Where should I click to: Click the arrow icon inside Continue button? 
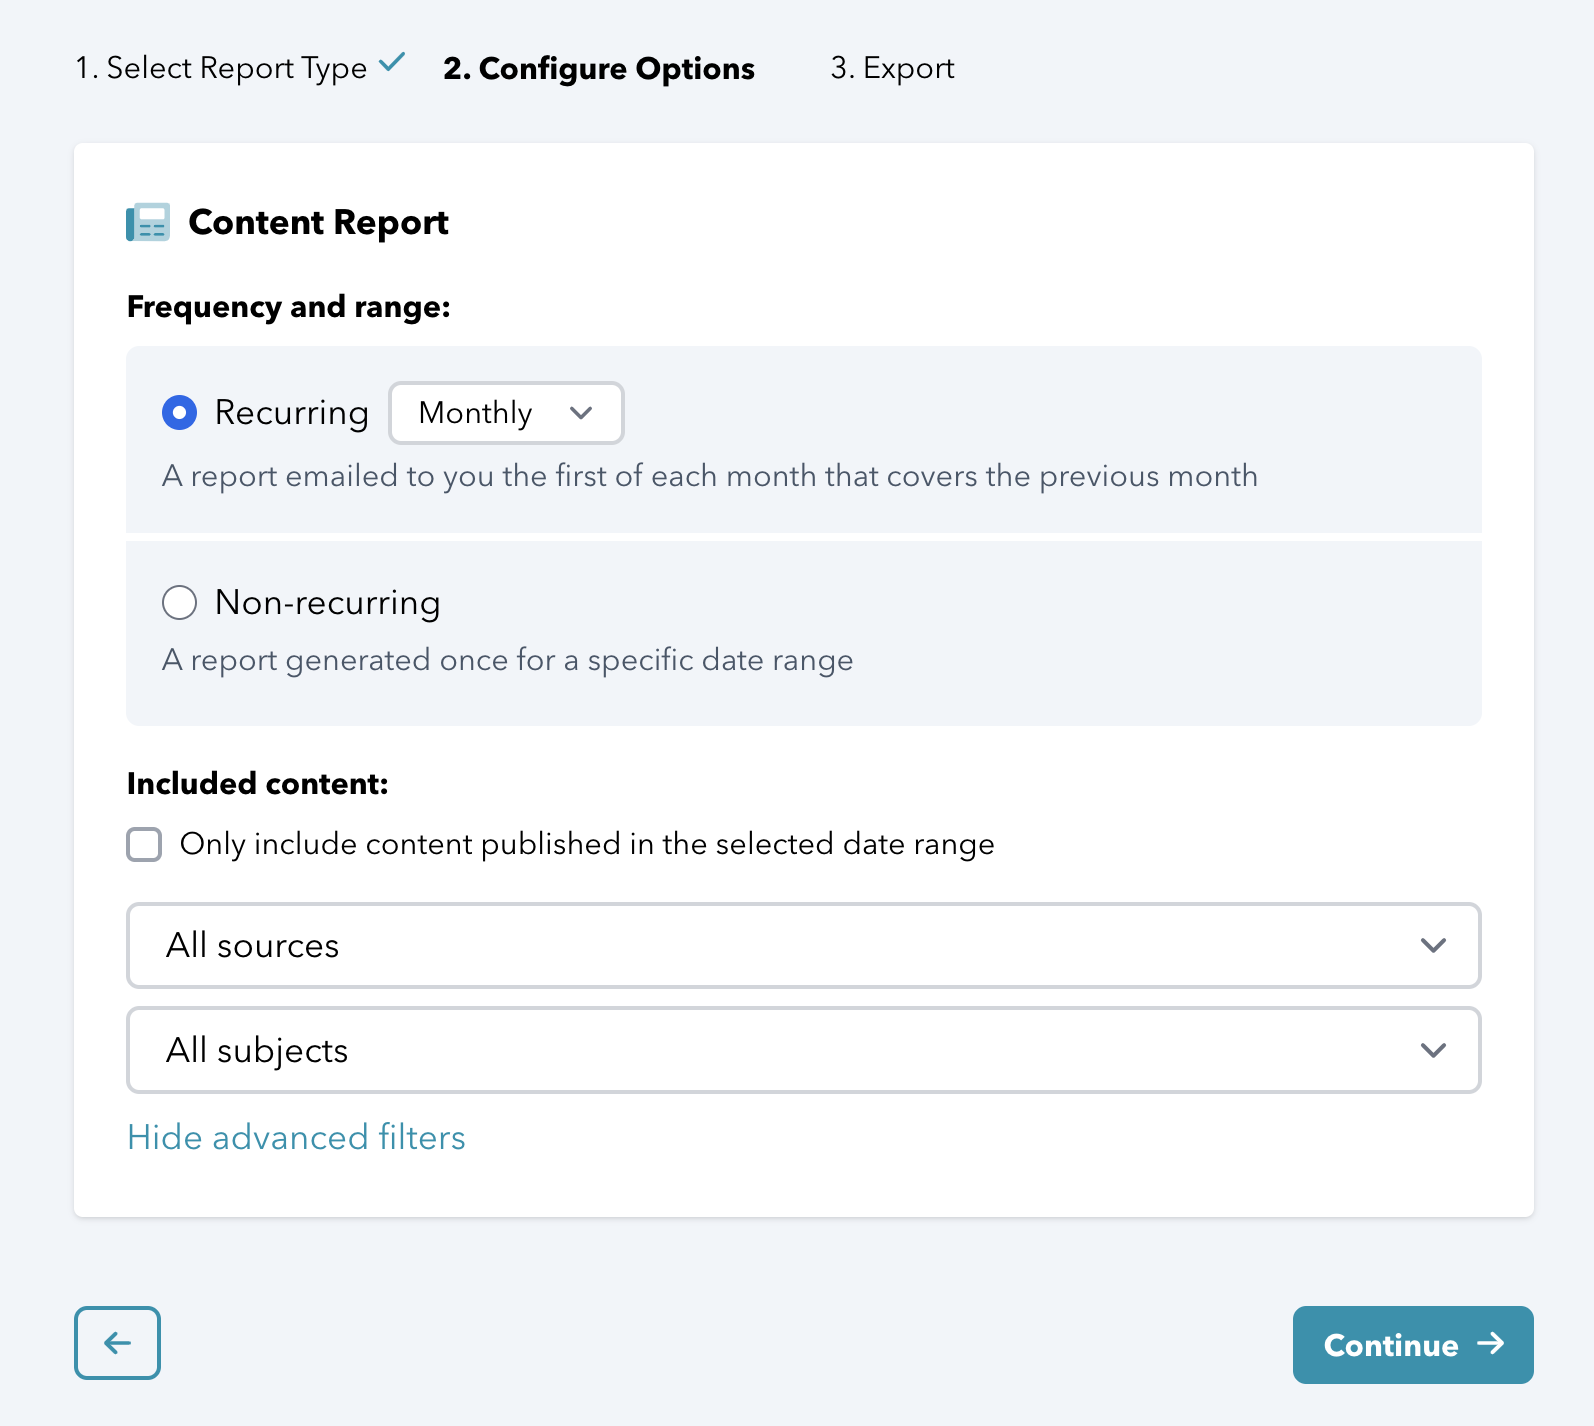point(1490,1344)
